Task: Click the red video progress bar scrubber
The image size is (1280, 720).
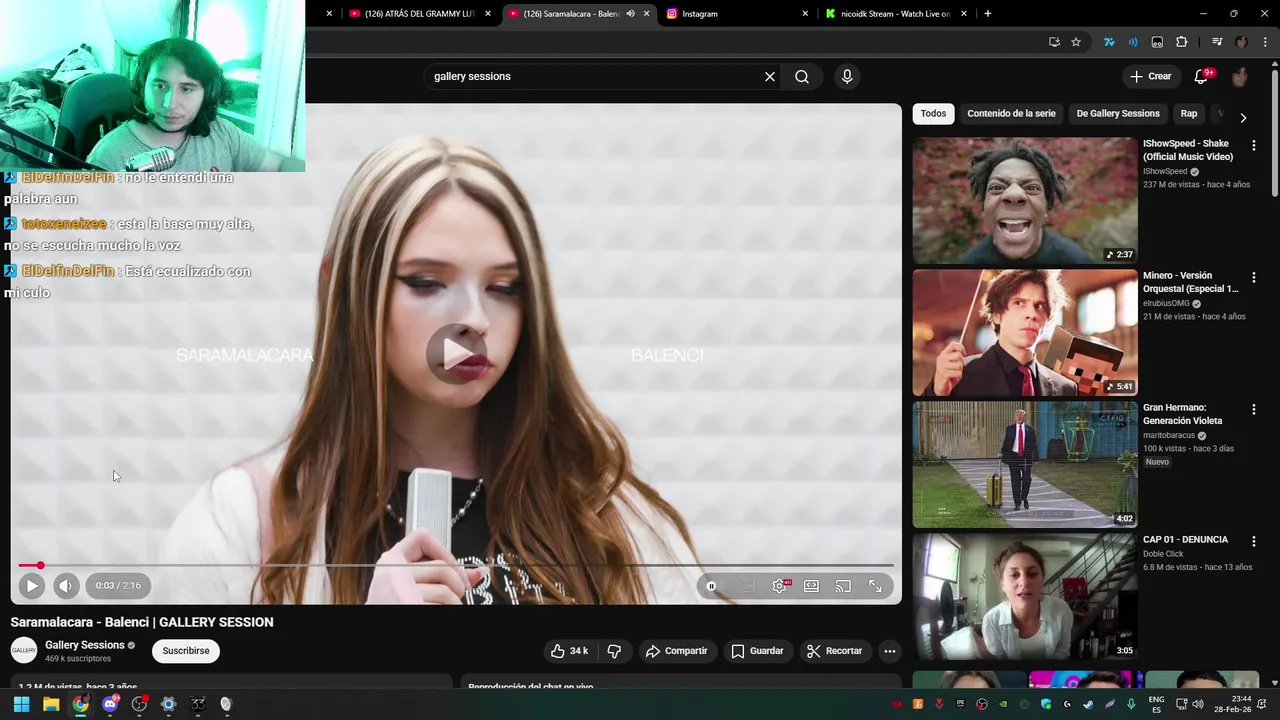Action: pos(40,566)
